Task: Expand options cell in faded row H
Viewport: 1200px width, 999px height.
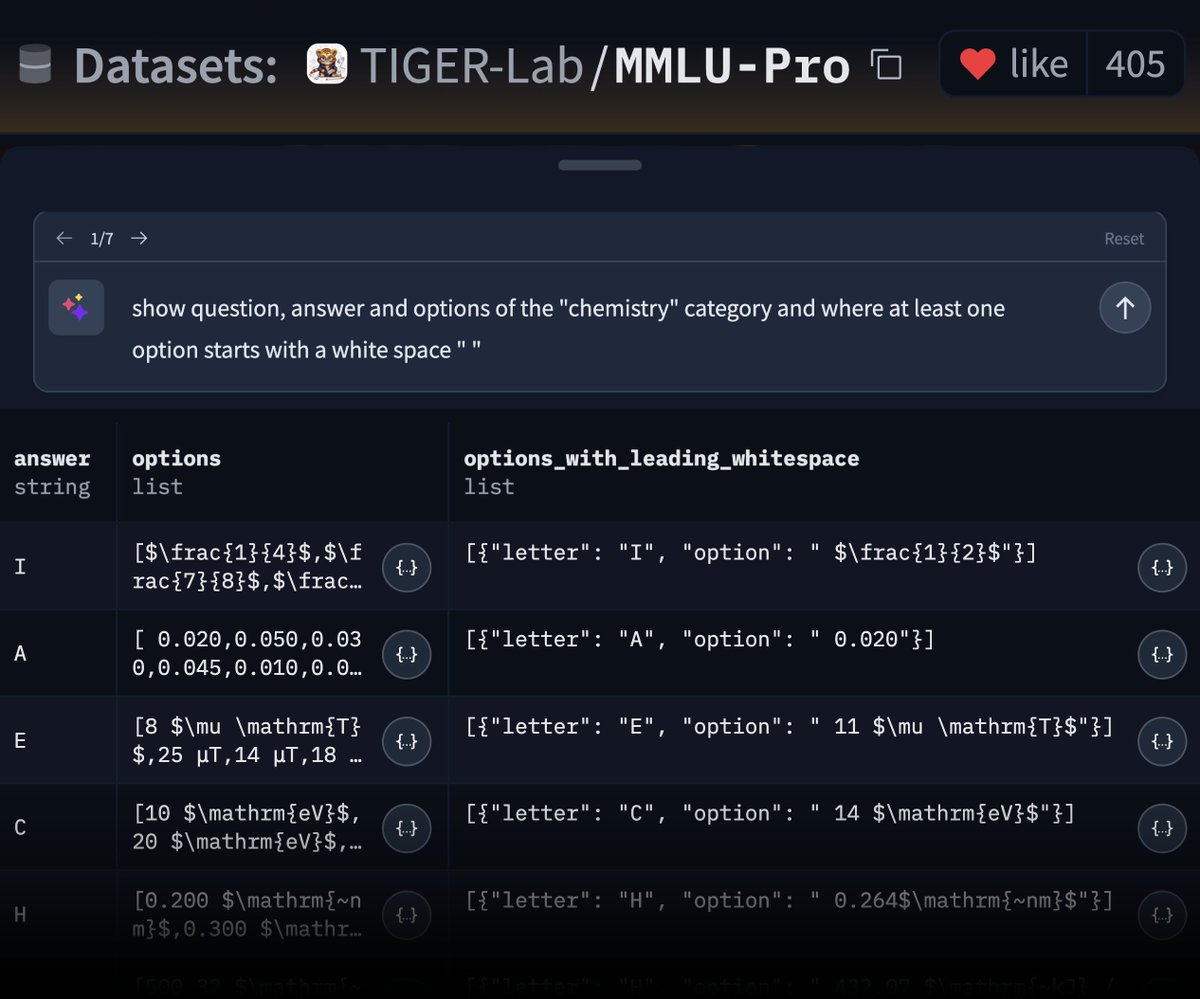Action: tap(407, 915)
